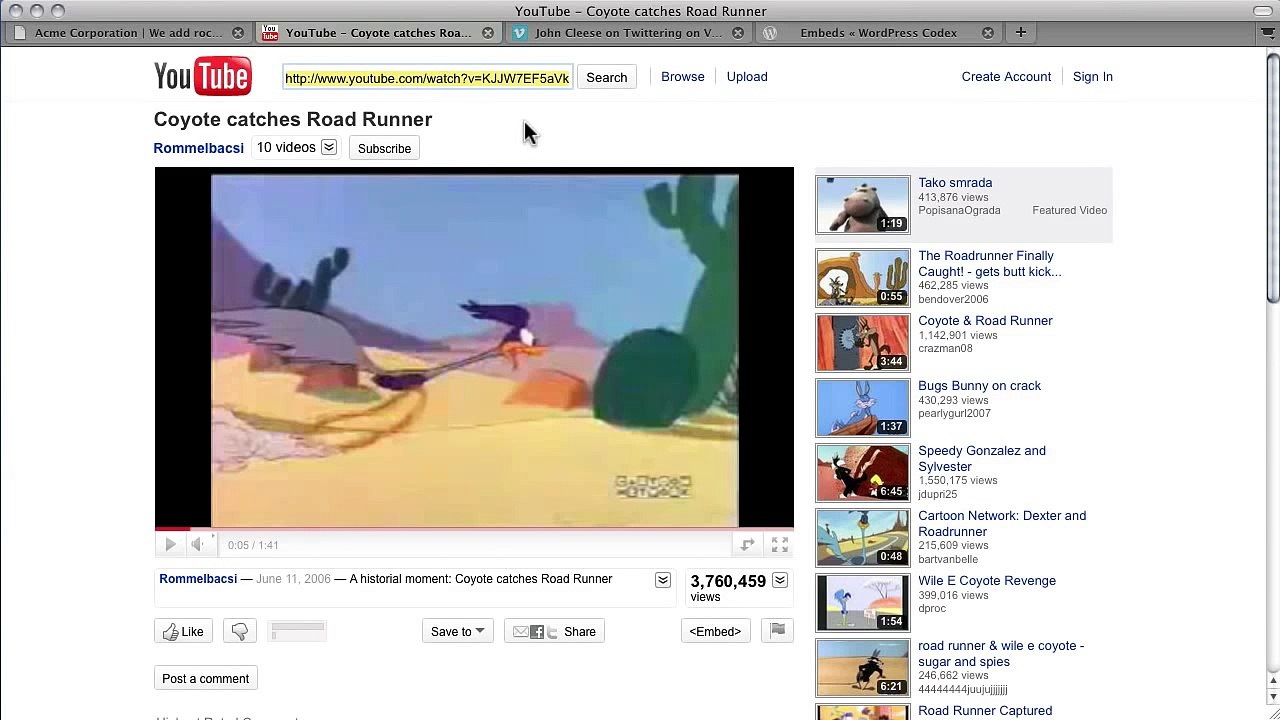Image resolution: width=1280 pixels, height=720 pixels.
Task: Seek in the video progress bar
Action: pyautogui.click(x=474, y=529)
